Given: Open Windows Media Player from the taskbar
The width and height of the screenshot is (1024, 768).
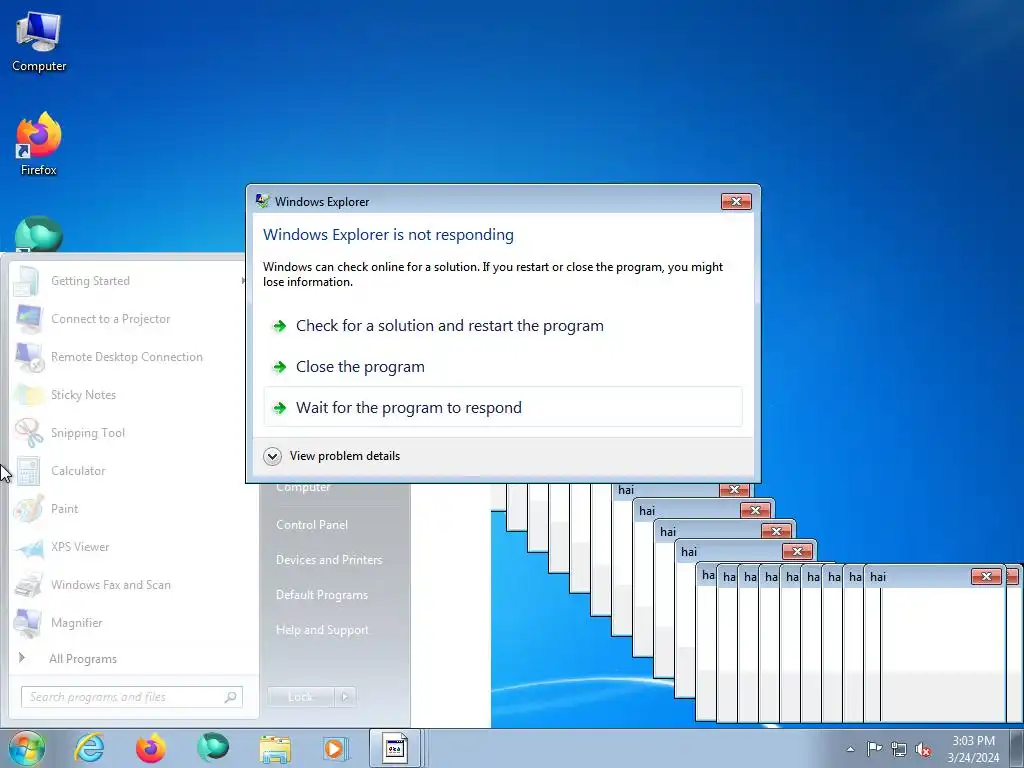Looking at the screenshot, I should click(336, 748).
